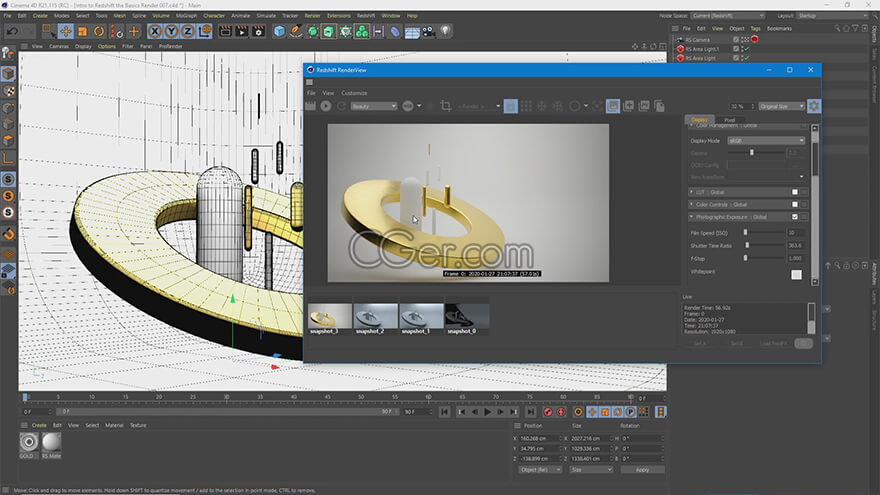Select the snapshot_3 thumbnail
This screenshot has width=880, height=495.
click(330, 317)
